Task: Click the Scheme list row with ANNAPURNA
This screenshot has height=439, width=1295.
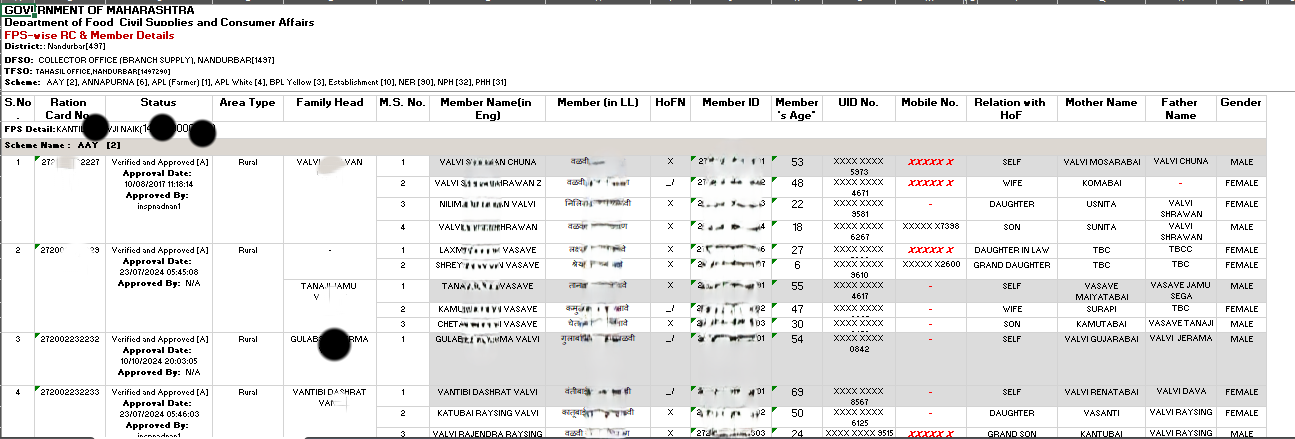Action: click(258, 82)
